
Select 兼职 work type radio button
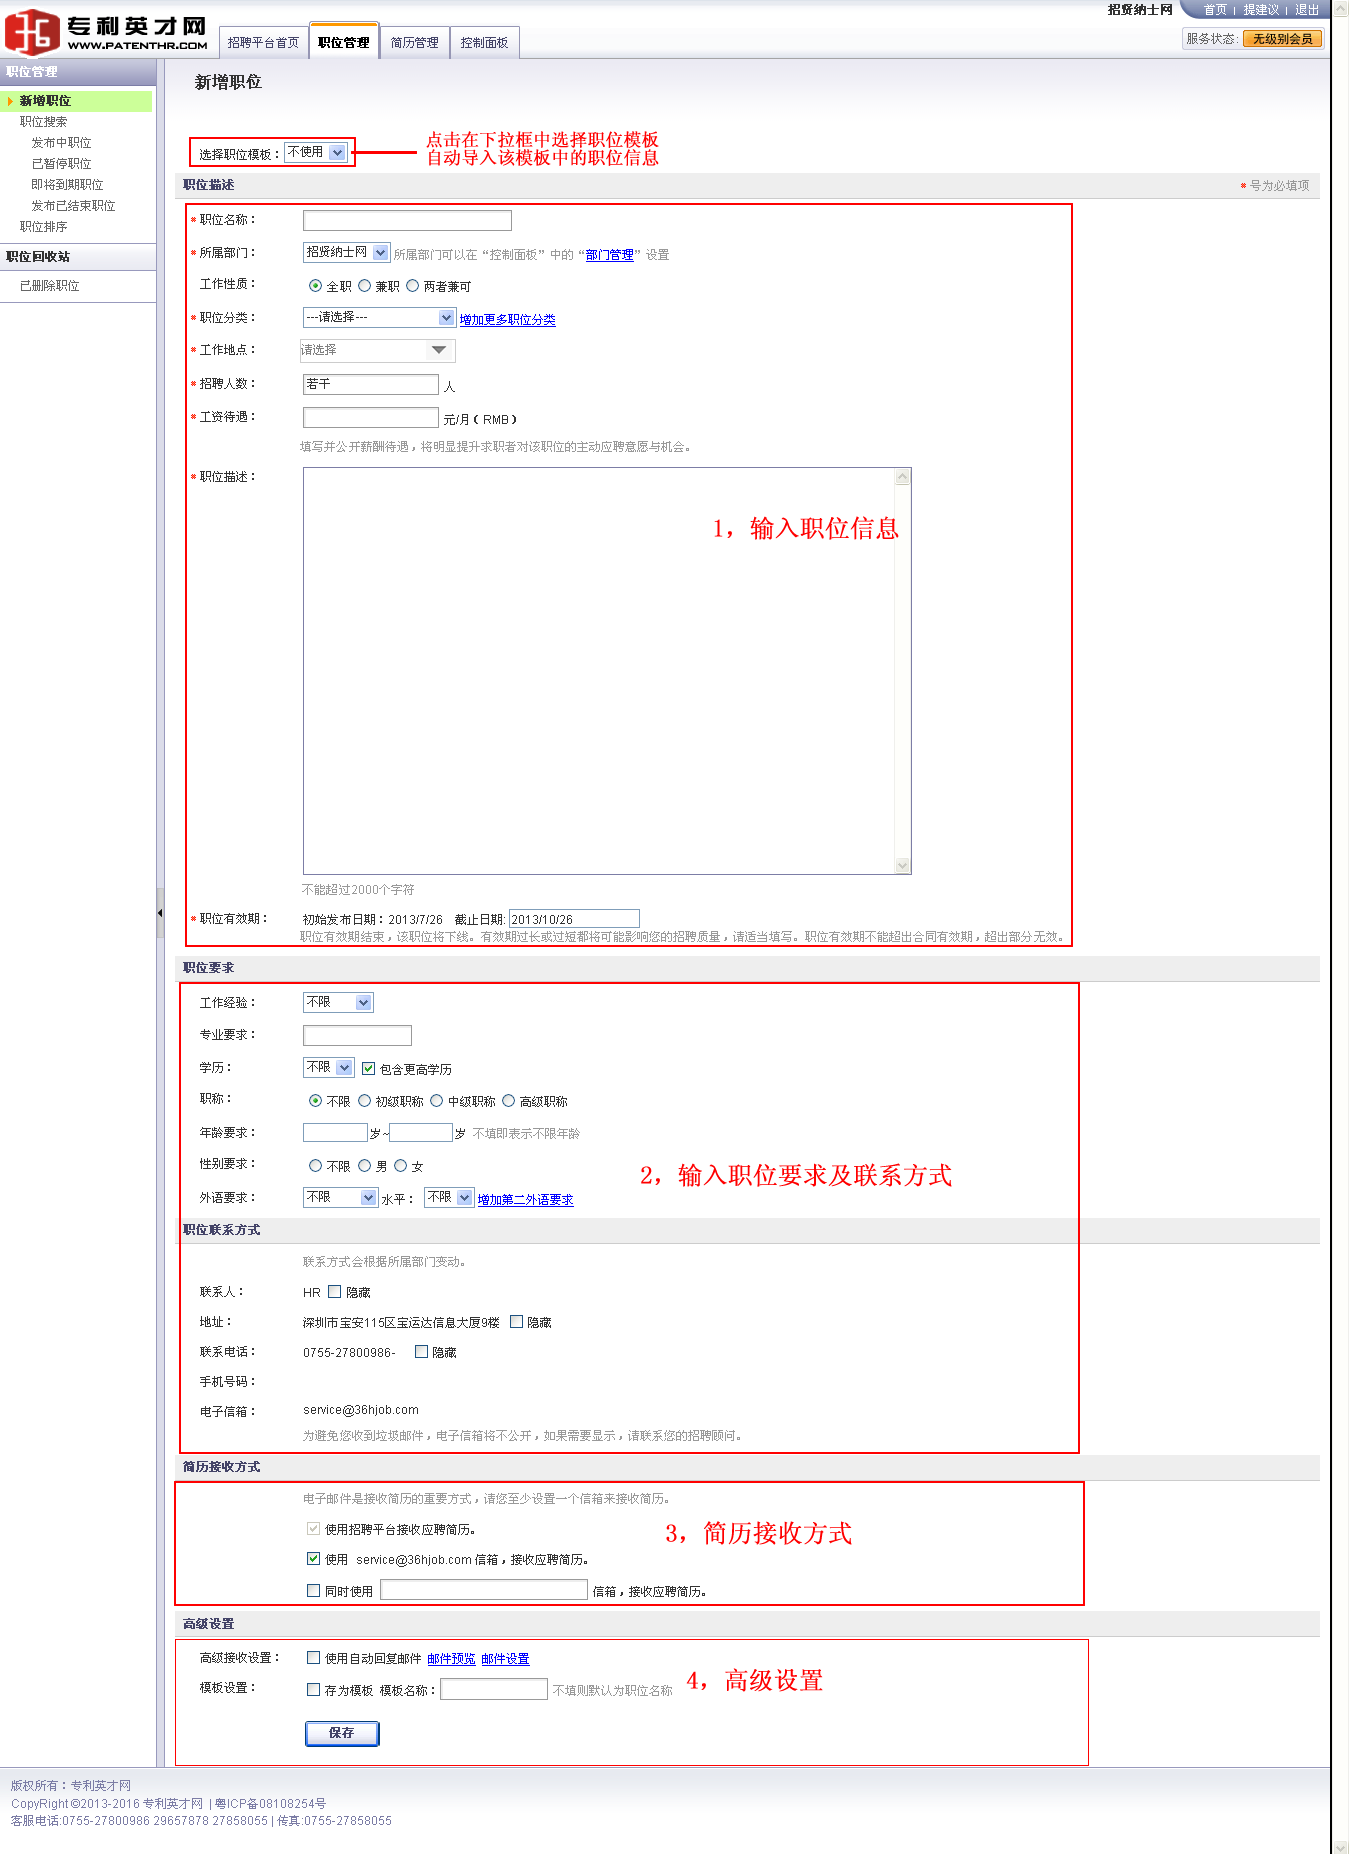[x=365, y=286]
